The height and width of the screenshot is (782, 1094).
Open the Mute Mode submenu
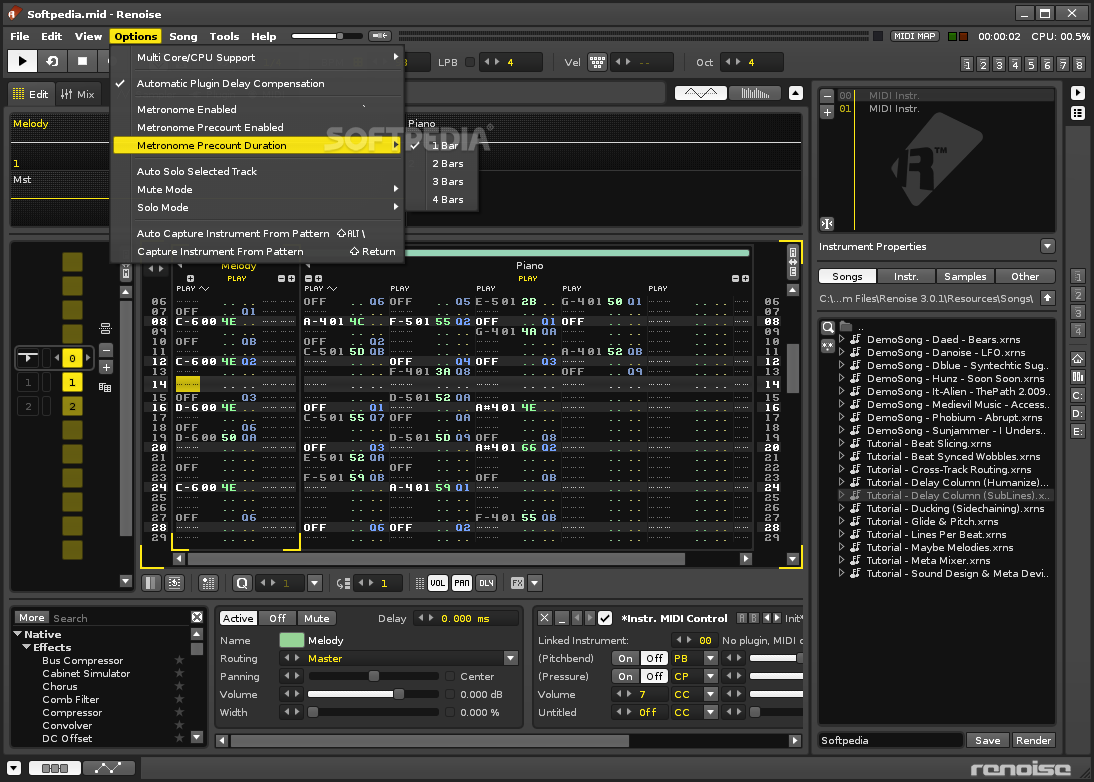[x=258, y=189]
